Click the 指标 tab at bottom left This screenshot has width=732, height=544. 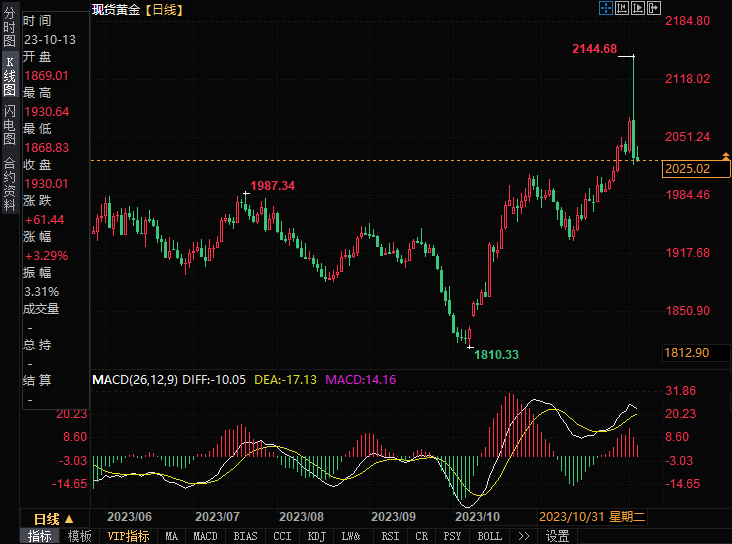tap(40, 536)
